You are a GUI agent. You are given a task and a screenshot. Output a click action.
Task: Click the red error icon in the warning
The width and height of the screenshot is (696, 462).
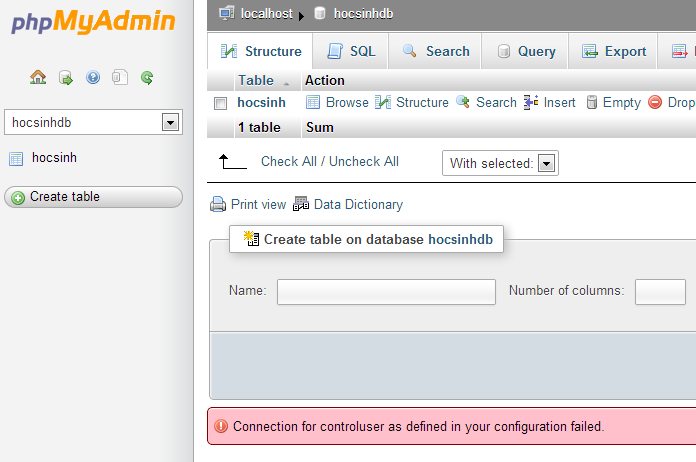[221, 426]
